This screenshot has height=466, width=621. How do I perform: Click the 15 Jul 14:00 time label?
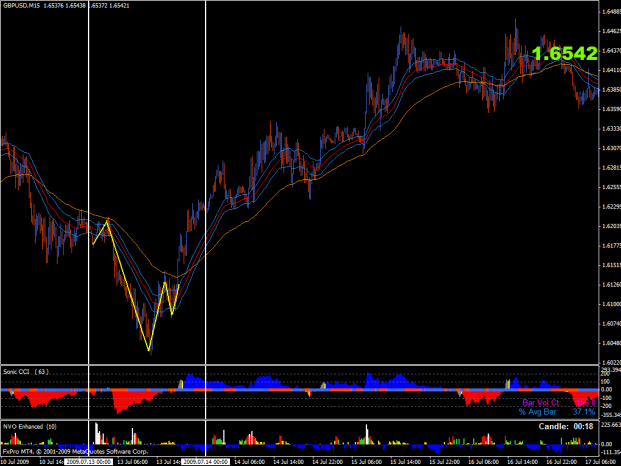pos(405,462)
